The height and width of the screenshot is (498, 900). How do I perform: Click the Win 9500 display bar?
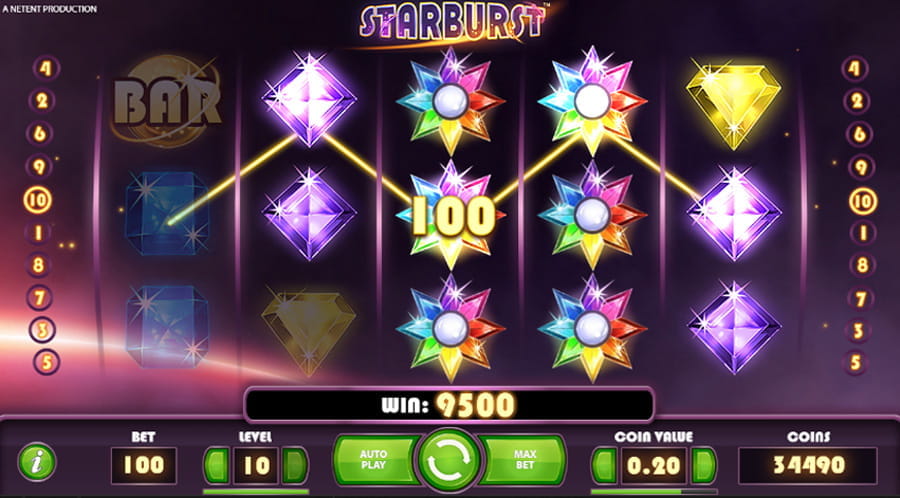coord(449,405)
